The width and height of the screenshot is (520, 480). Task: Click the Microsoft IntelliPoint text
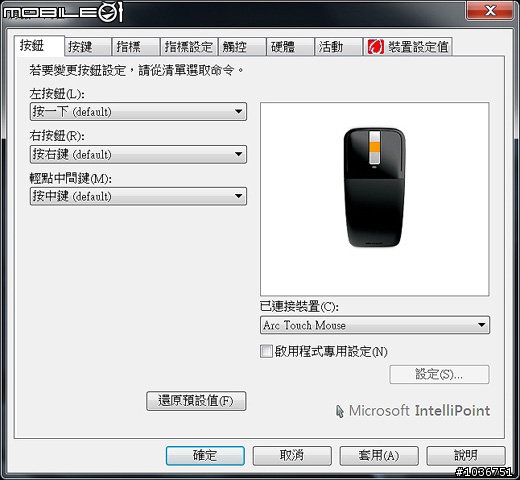419,411
